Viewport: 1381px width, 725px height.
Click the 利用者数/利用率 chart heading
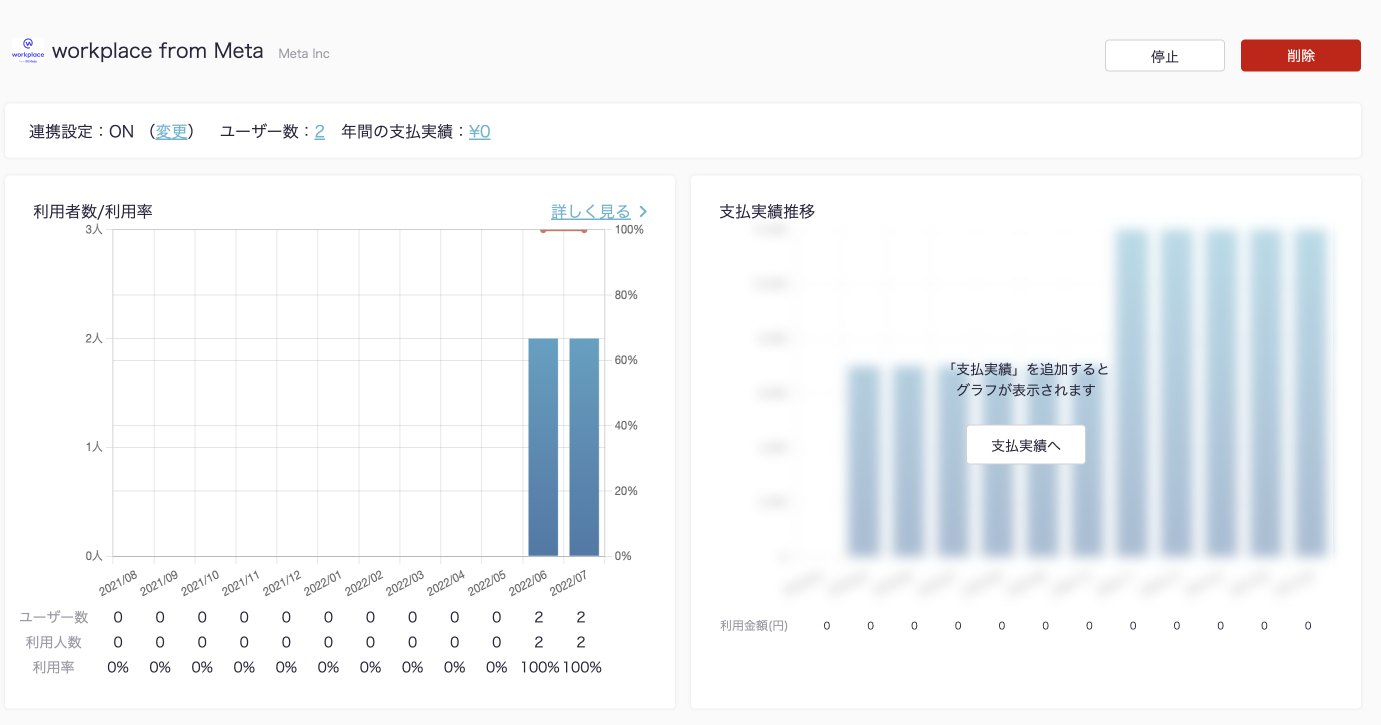click(93, 211)
